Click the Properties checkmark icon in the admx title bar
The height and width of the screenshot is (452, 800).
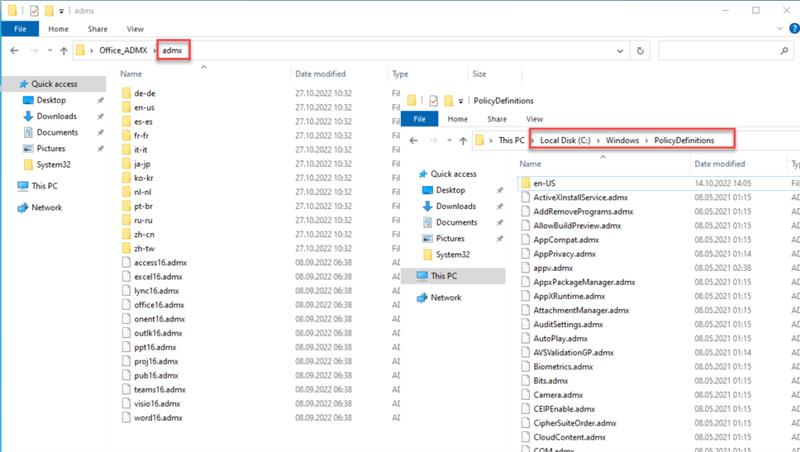pyautogui.click(x=34, y=11)
